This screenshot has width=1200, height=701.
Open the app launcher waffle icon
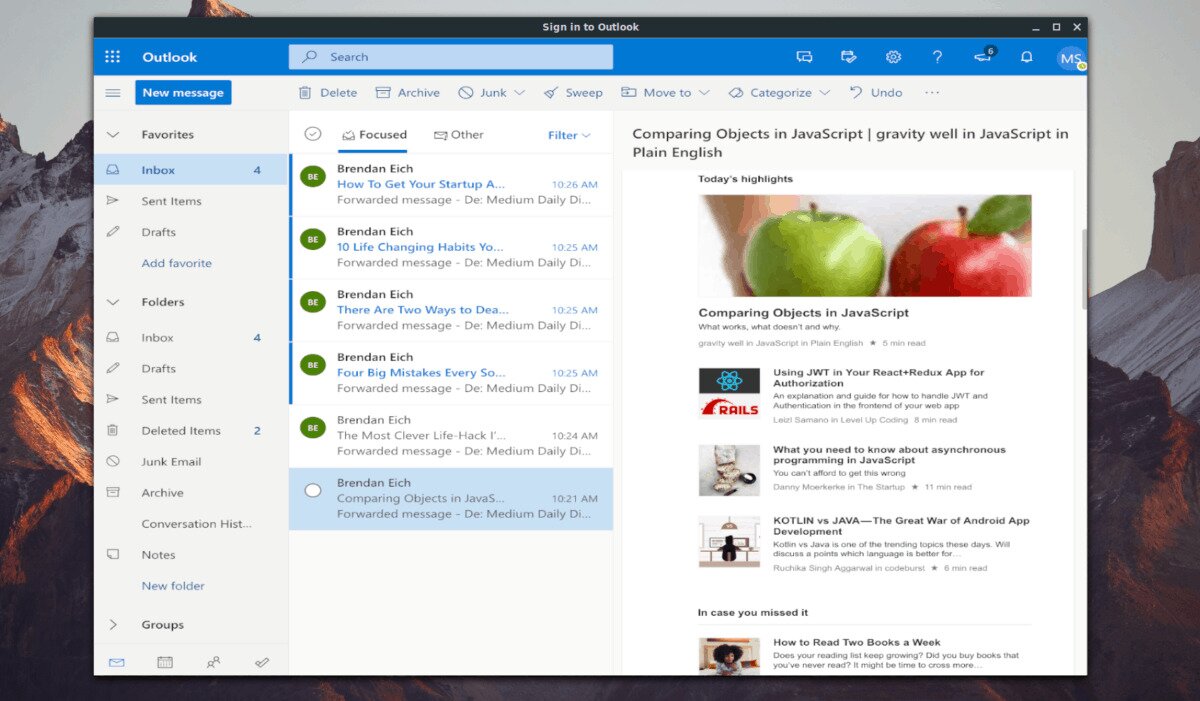click(113, 57)
